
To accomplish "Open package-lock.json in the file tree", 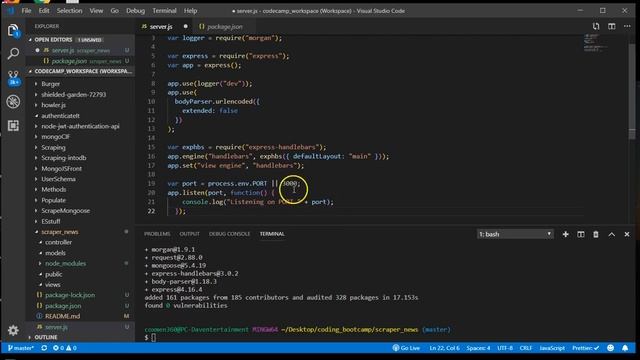I will (70, 295).
